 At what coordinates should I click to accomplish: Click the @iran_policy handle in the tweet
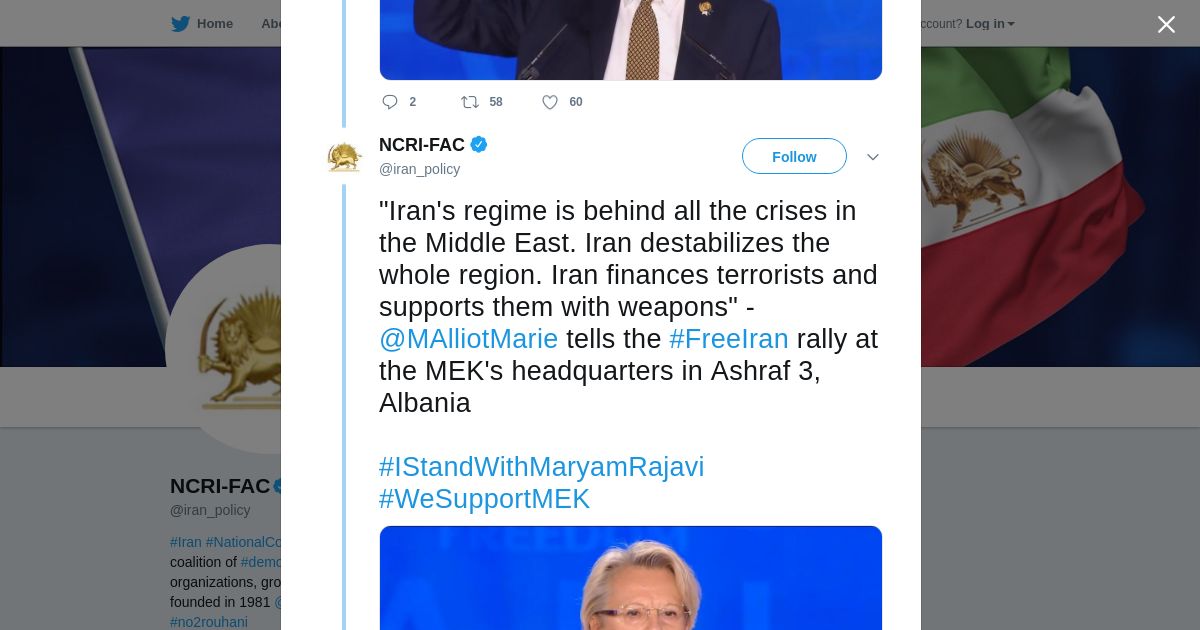tap(419, 169)
